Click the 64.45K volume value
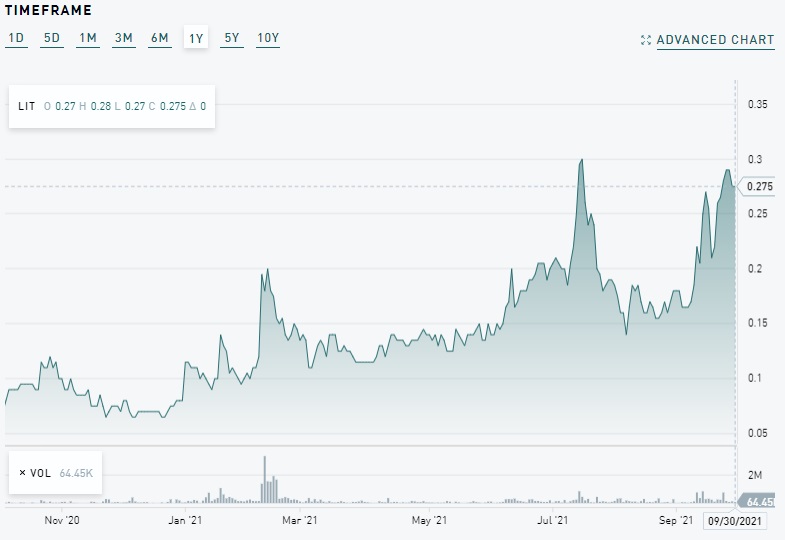This screenshot has width=785, height=540. pyautogui.click(x=76, y=473)
